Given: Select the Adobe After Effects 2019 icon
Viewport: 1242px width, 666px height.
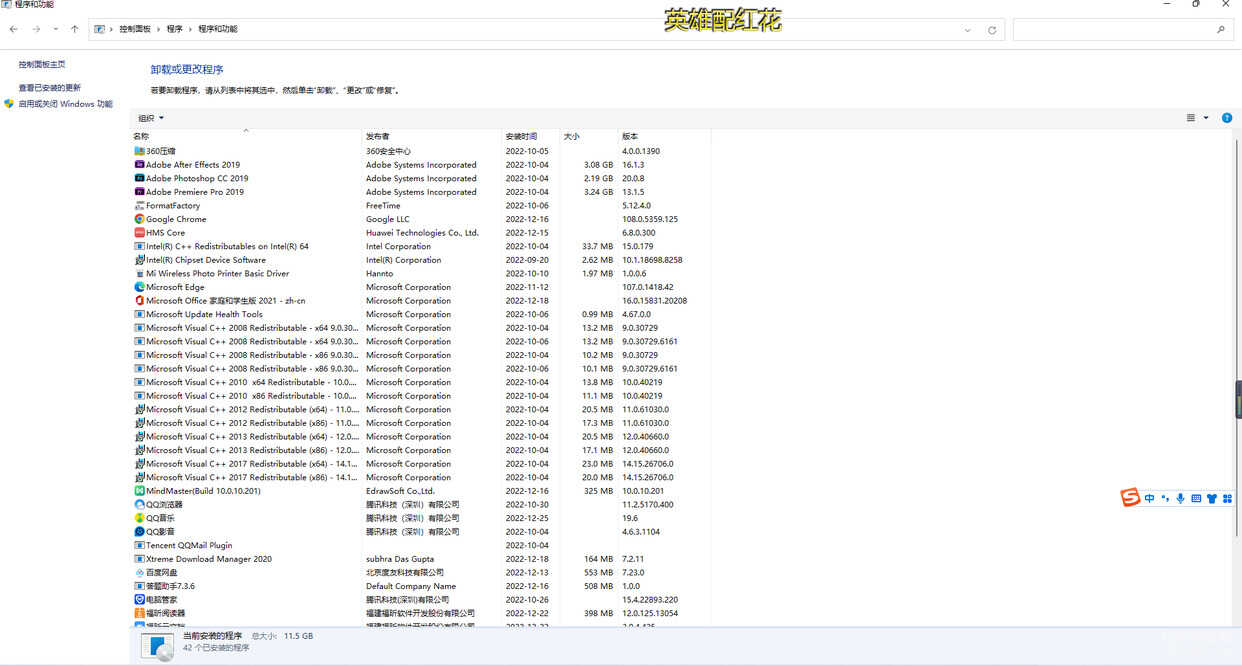Looking at the screenshot, I should click(x=139, y=165).
